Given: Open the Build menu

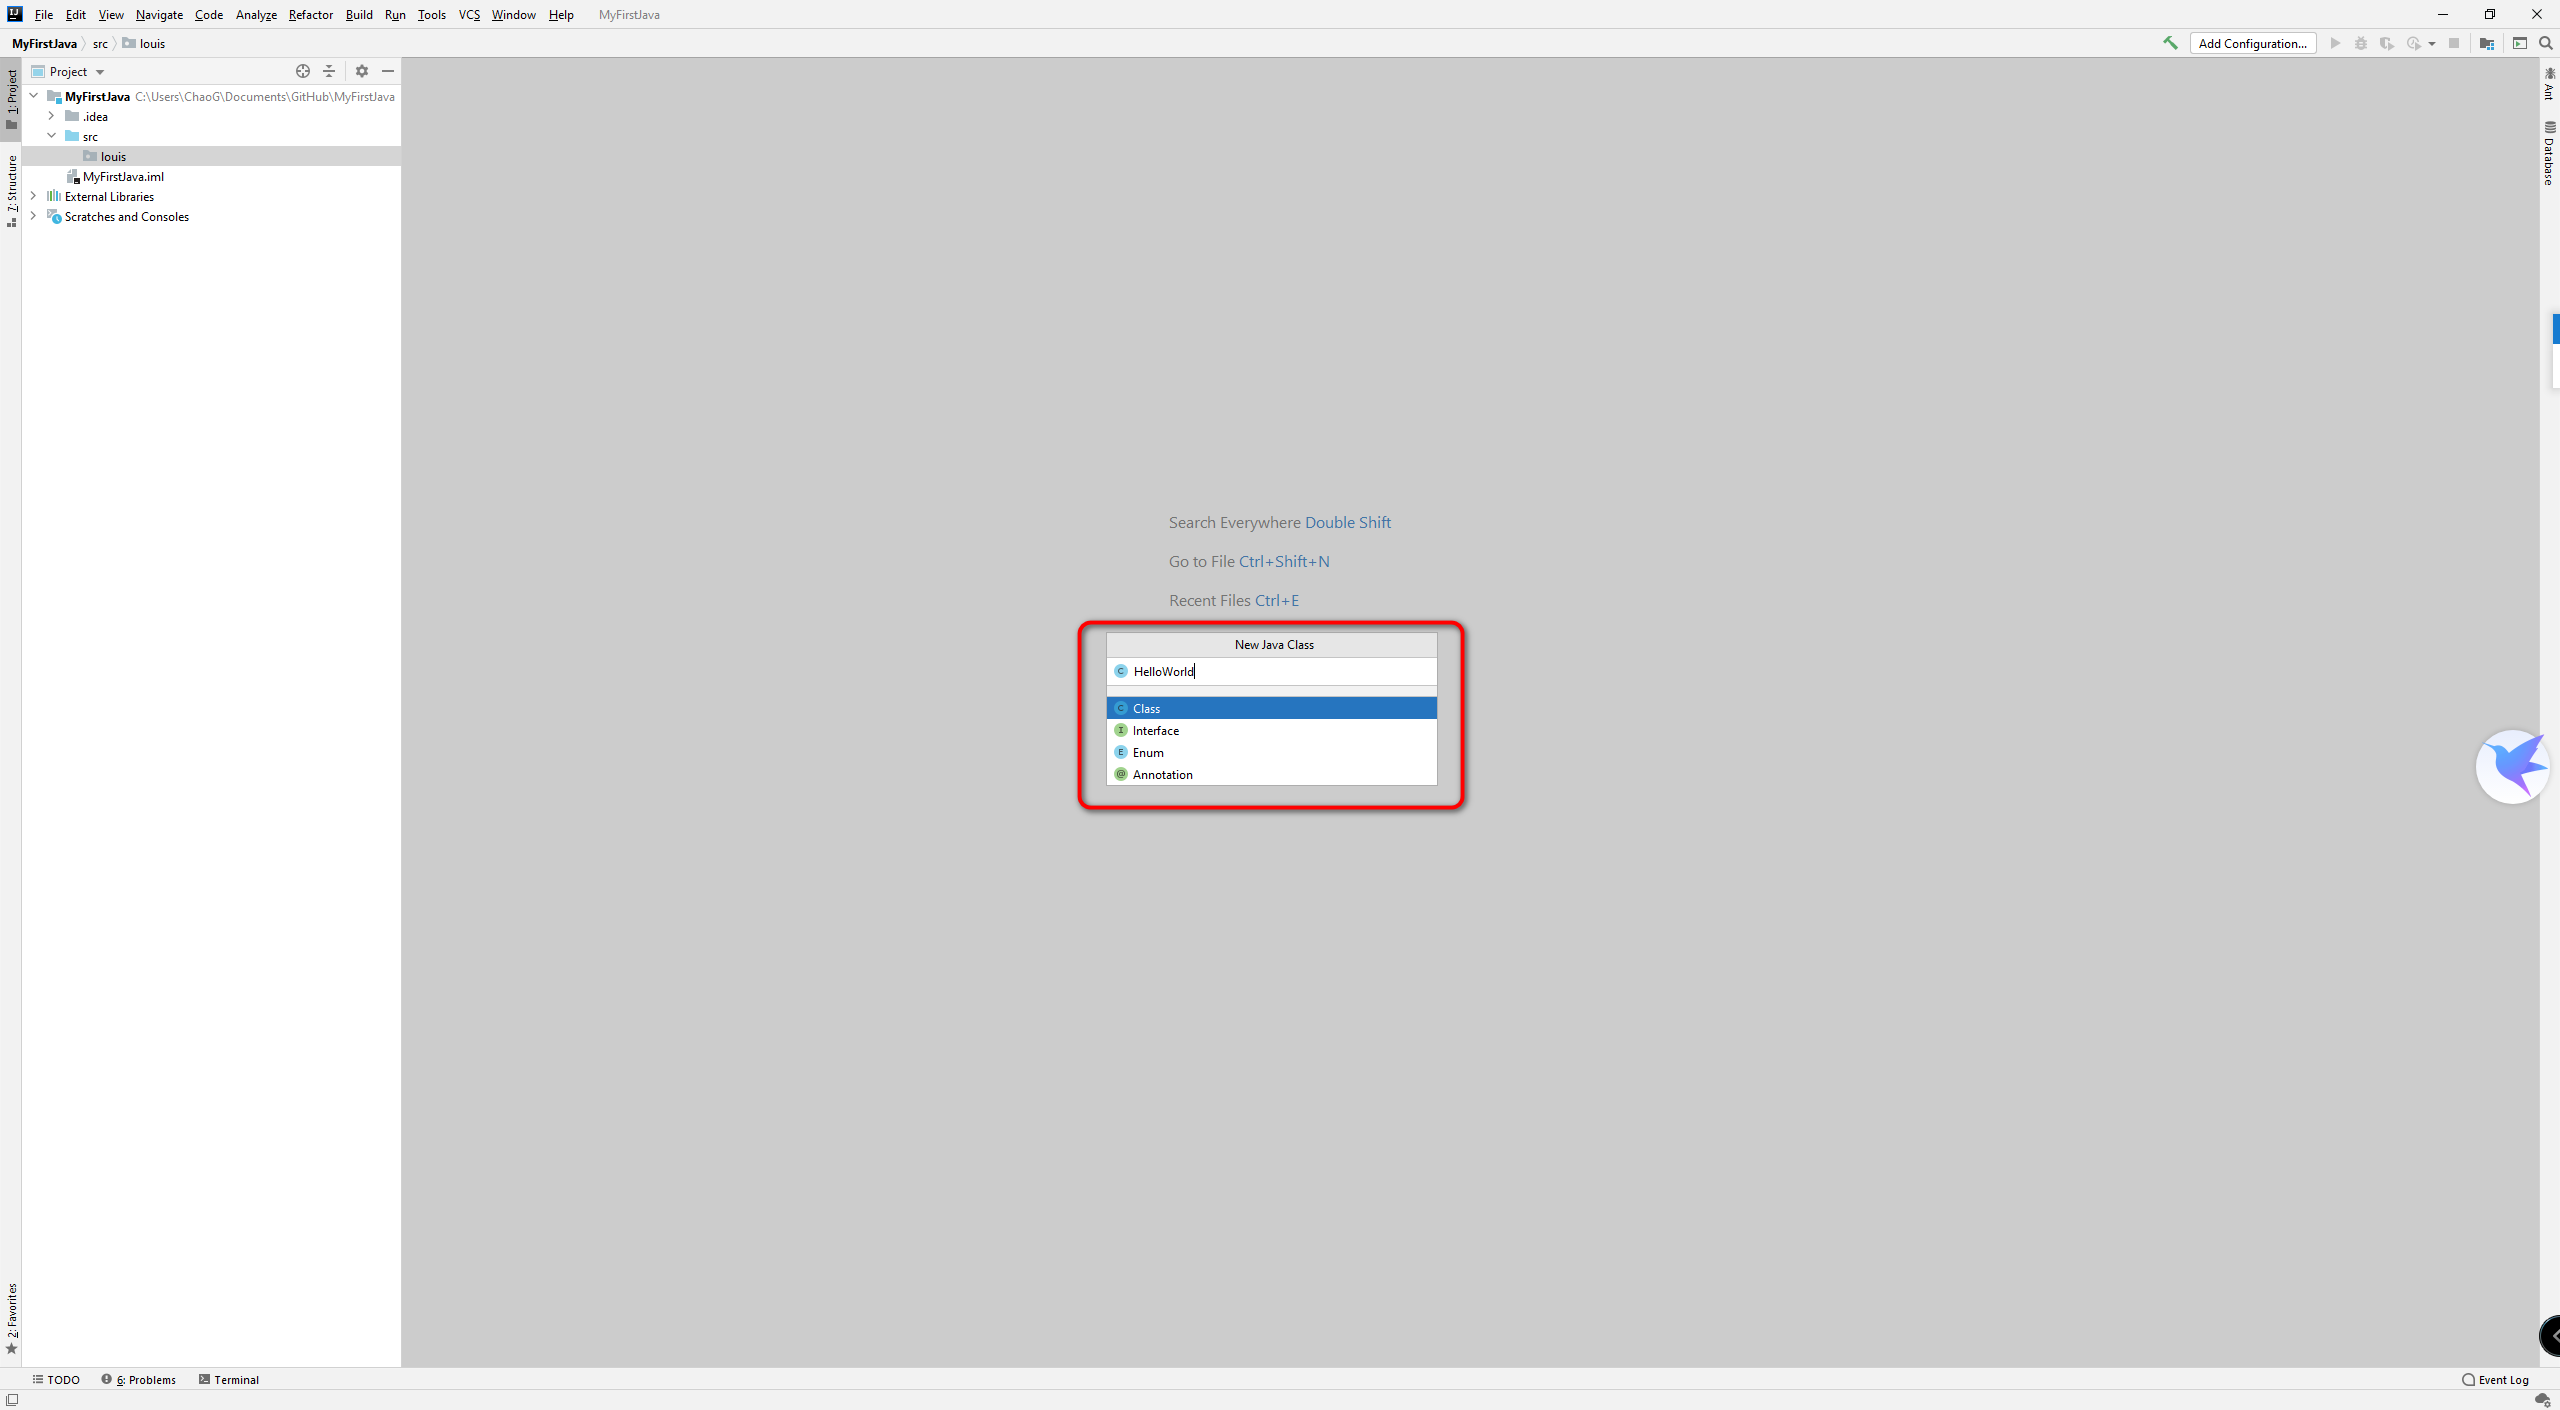Looking at the screenshot, I should [x=359, y=14].
